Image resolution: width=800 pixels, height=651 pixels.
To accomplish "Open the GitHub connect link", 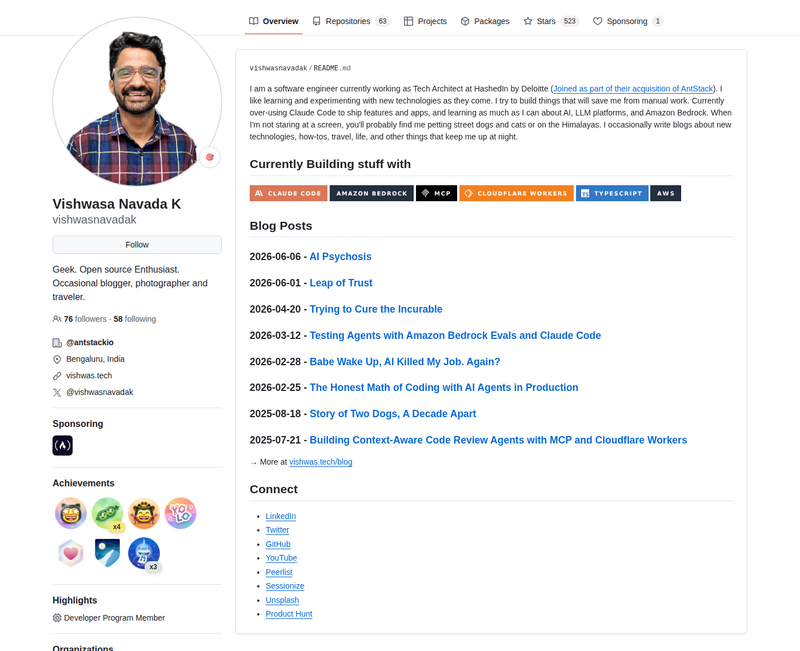I will [278, 544].
